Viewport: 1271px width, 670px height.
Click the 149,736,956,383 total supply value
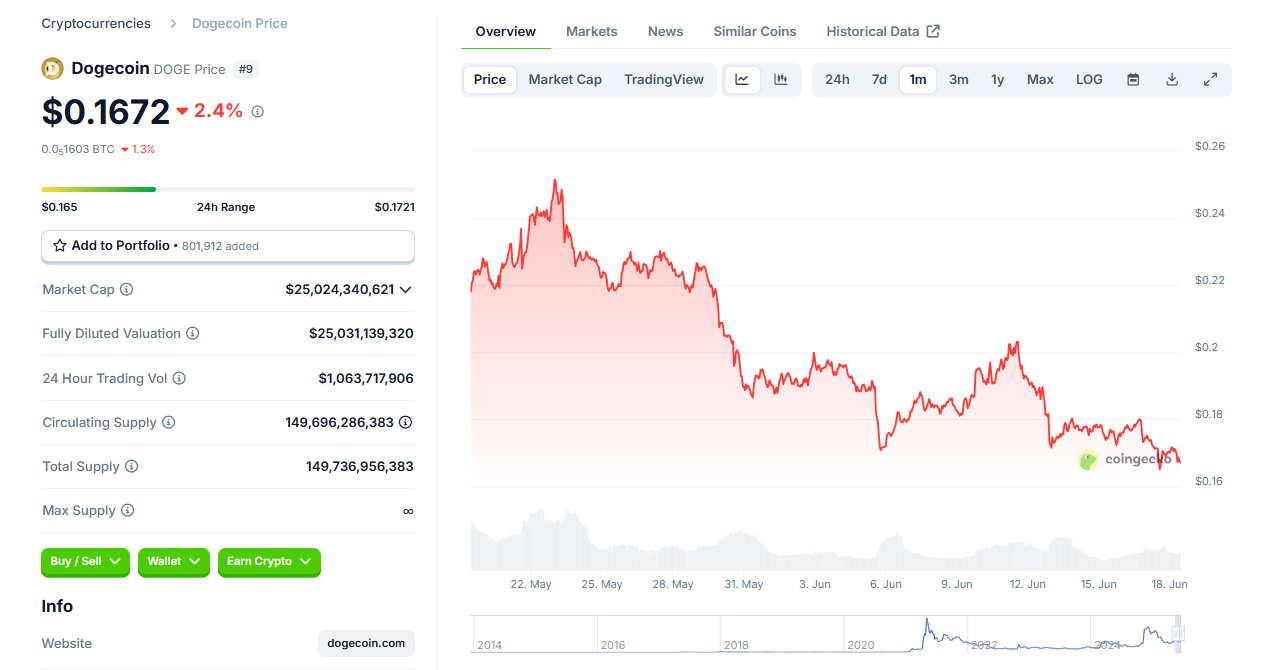pos(360,466)
